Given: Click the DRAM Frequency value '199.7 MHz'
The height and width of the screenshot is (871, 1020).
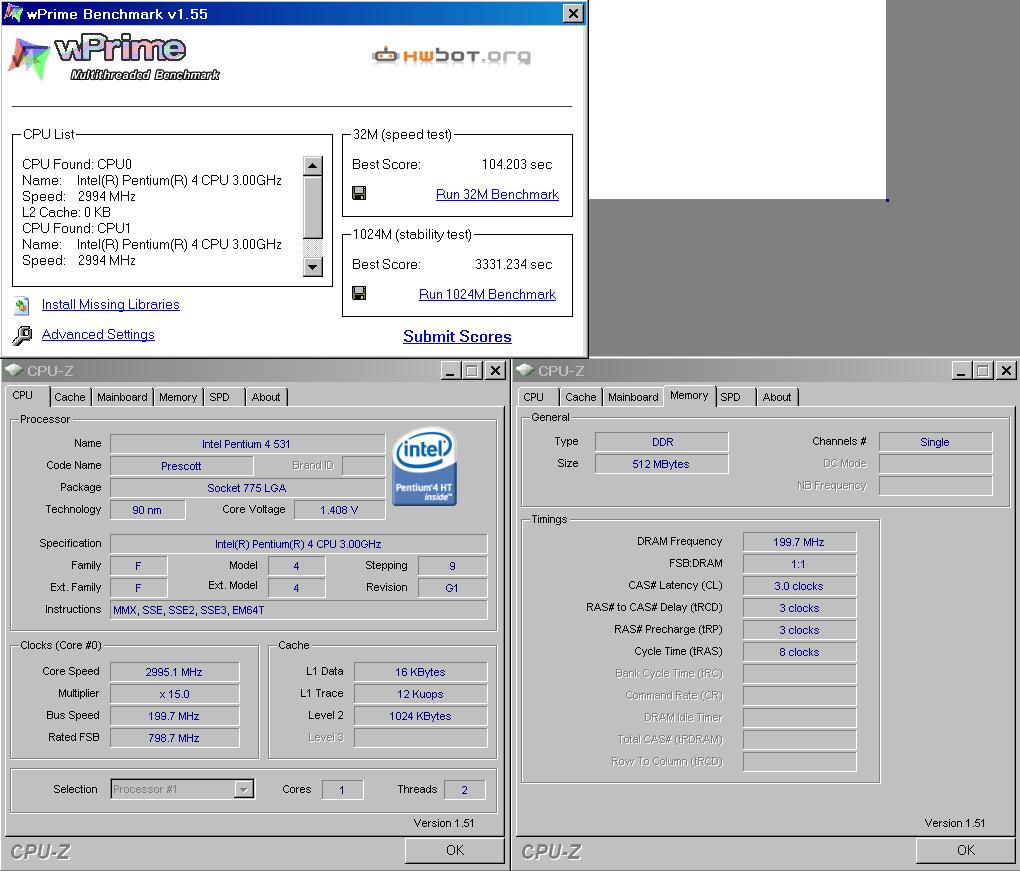Looking at the screenshot, I should [x=799, y=542].
